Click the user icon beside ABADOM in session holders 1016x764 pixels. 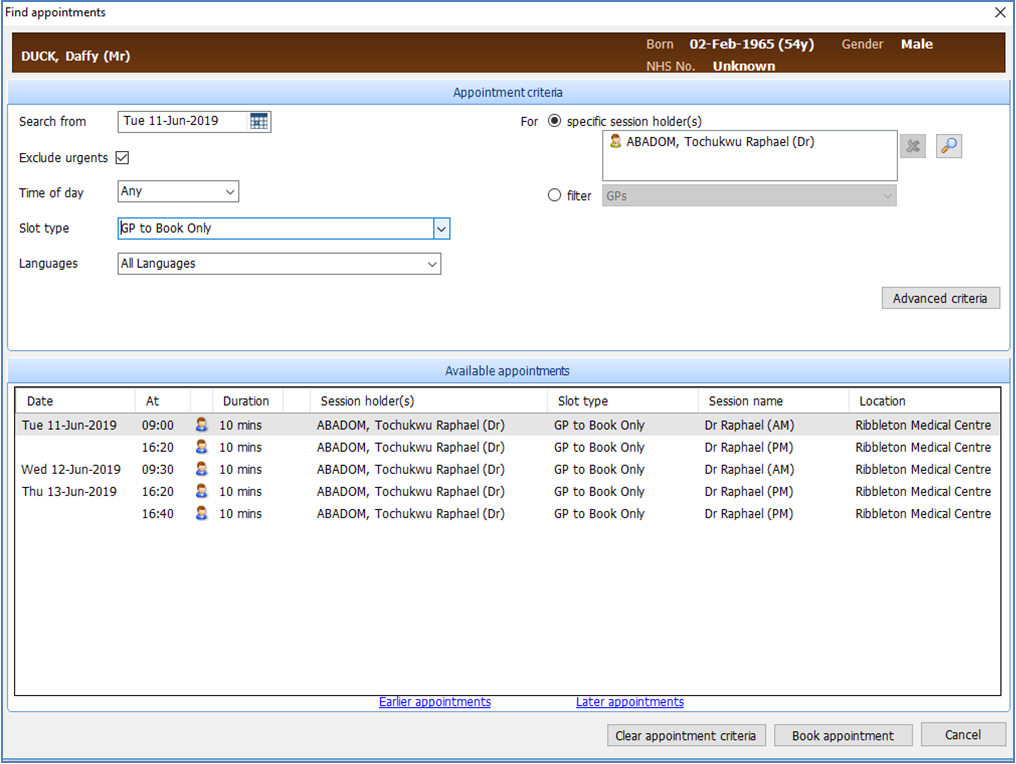(x=616, y=141)
